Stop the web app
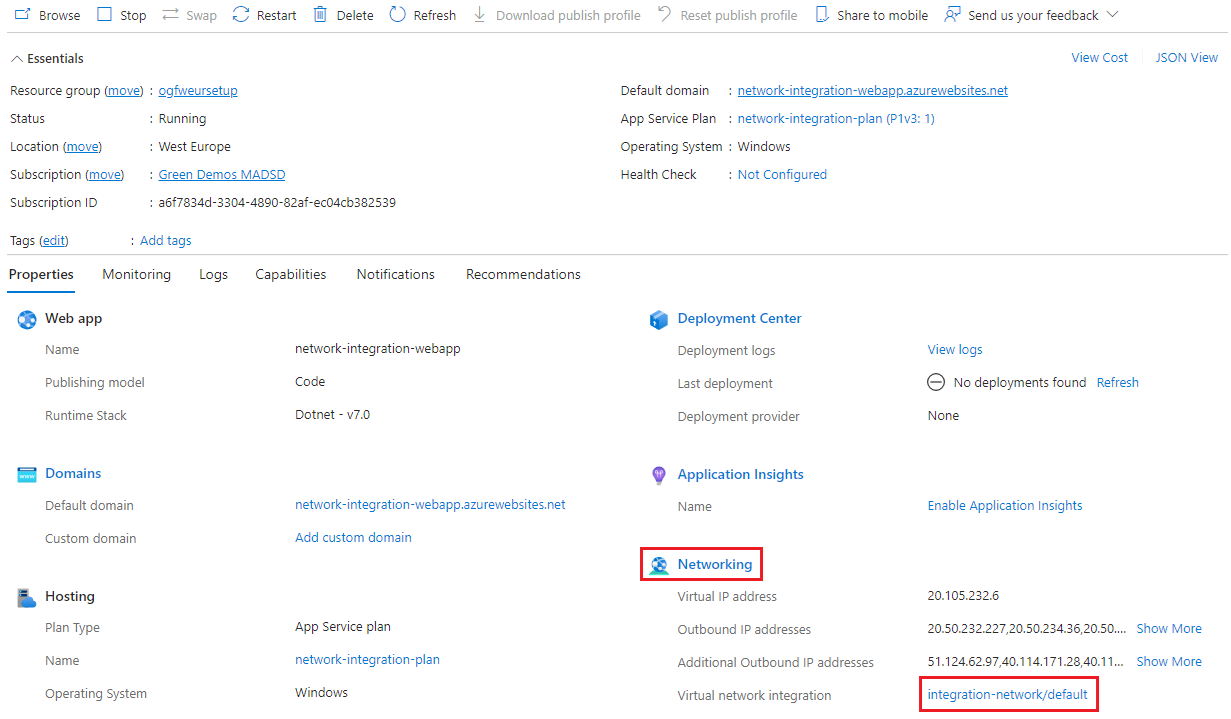 [120, 14]
